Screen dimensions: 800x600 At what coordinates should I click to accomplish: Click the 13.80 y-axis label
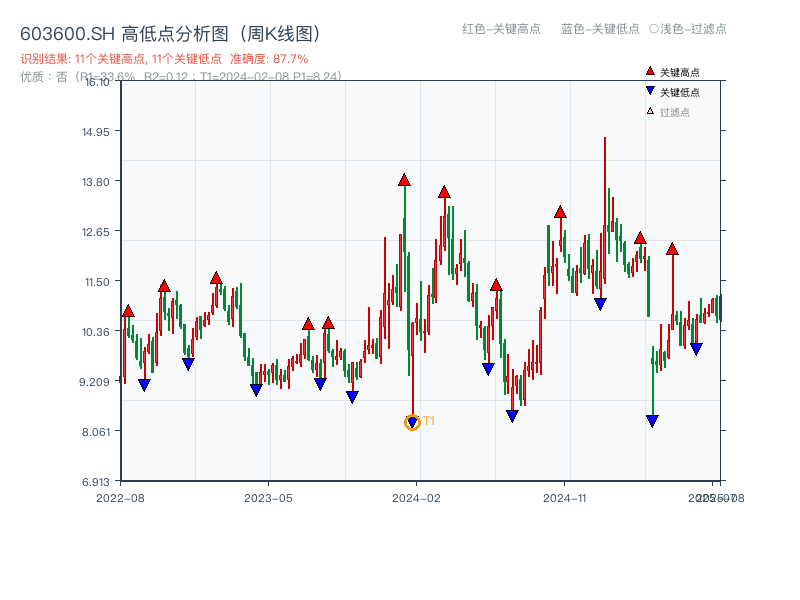coord(95,182)
